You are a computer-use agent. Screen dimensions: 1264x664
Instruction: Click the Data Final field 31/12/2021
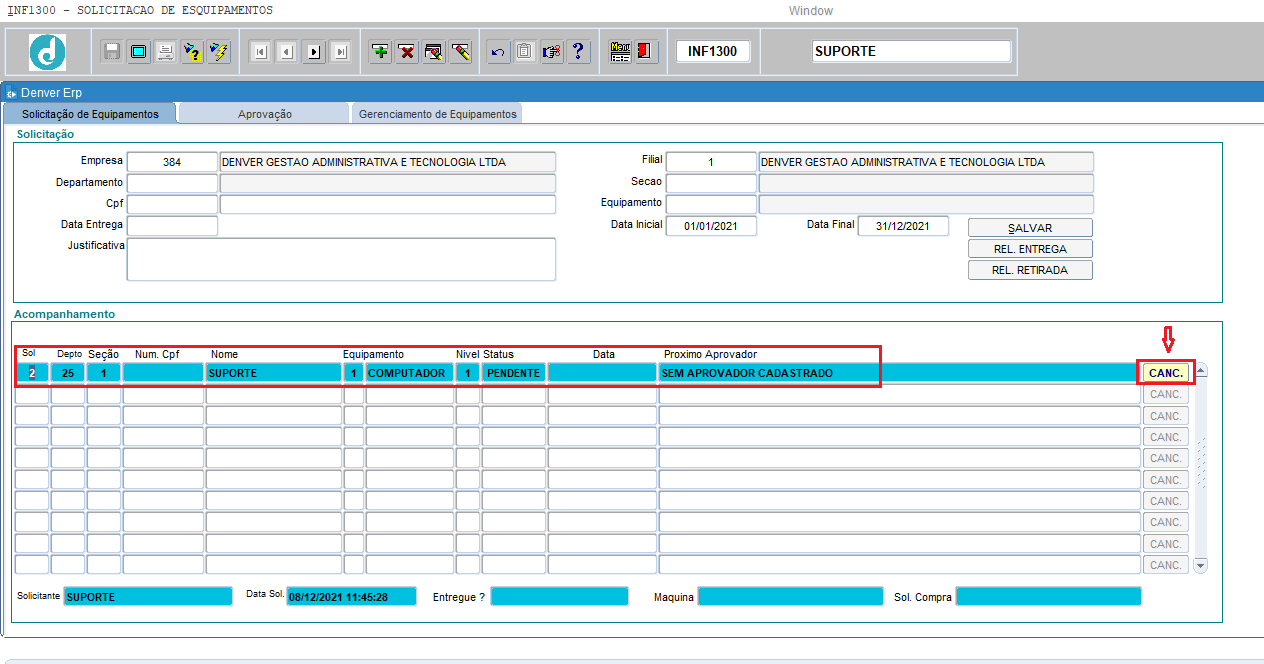coord(903,226)
